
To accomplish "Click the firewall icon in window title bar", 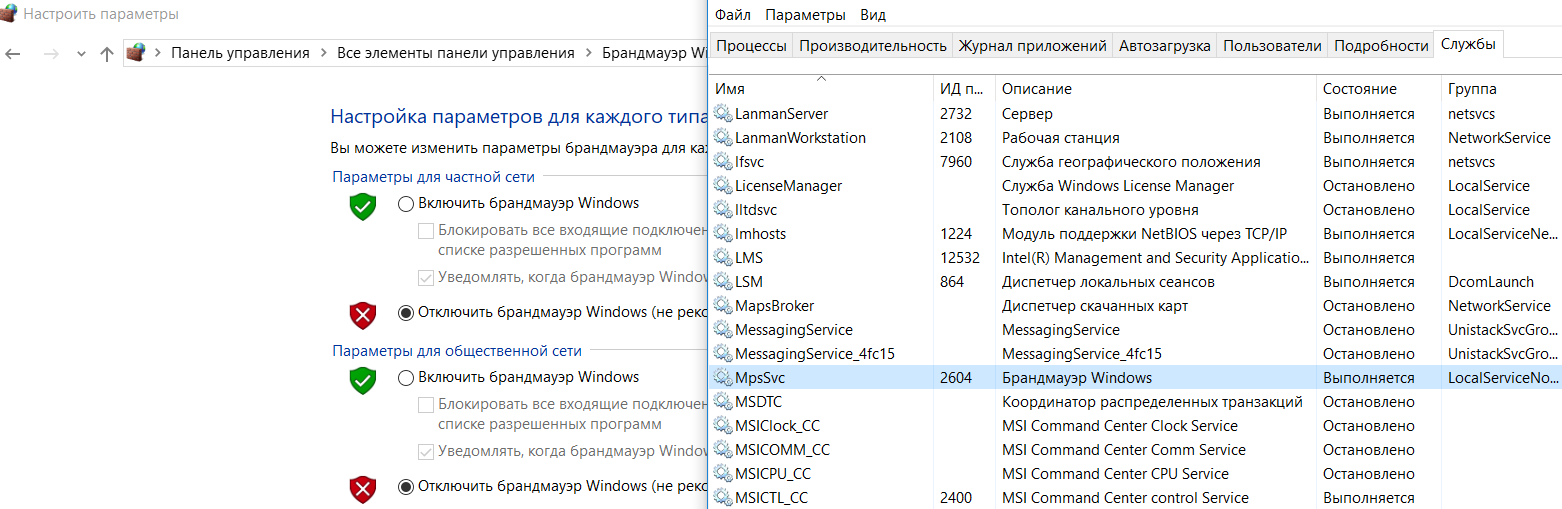I will coord(9,14).
